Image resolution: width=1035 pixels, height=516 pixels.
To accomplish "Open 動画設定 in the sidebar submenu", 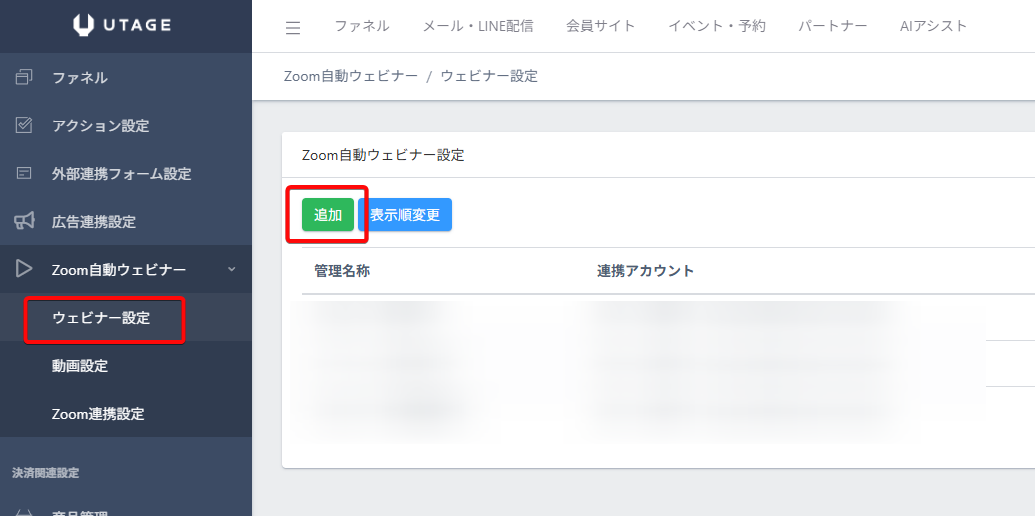I will pyautogui.click(x=80, y=366).
